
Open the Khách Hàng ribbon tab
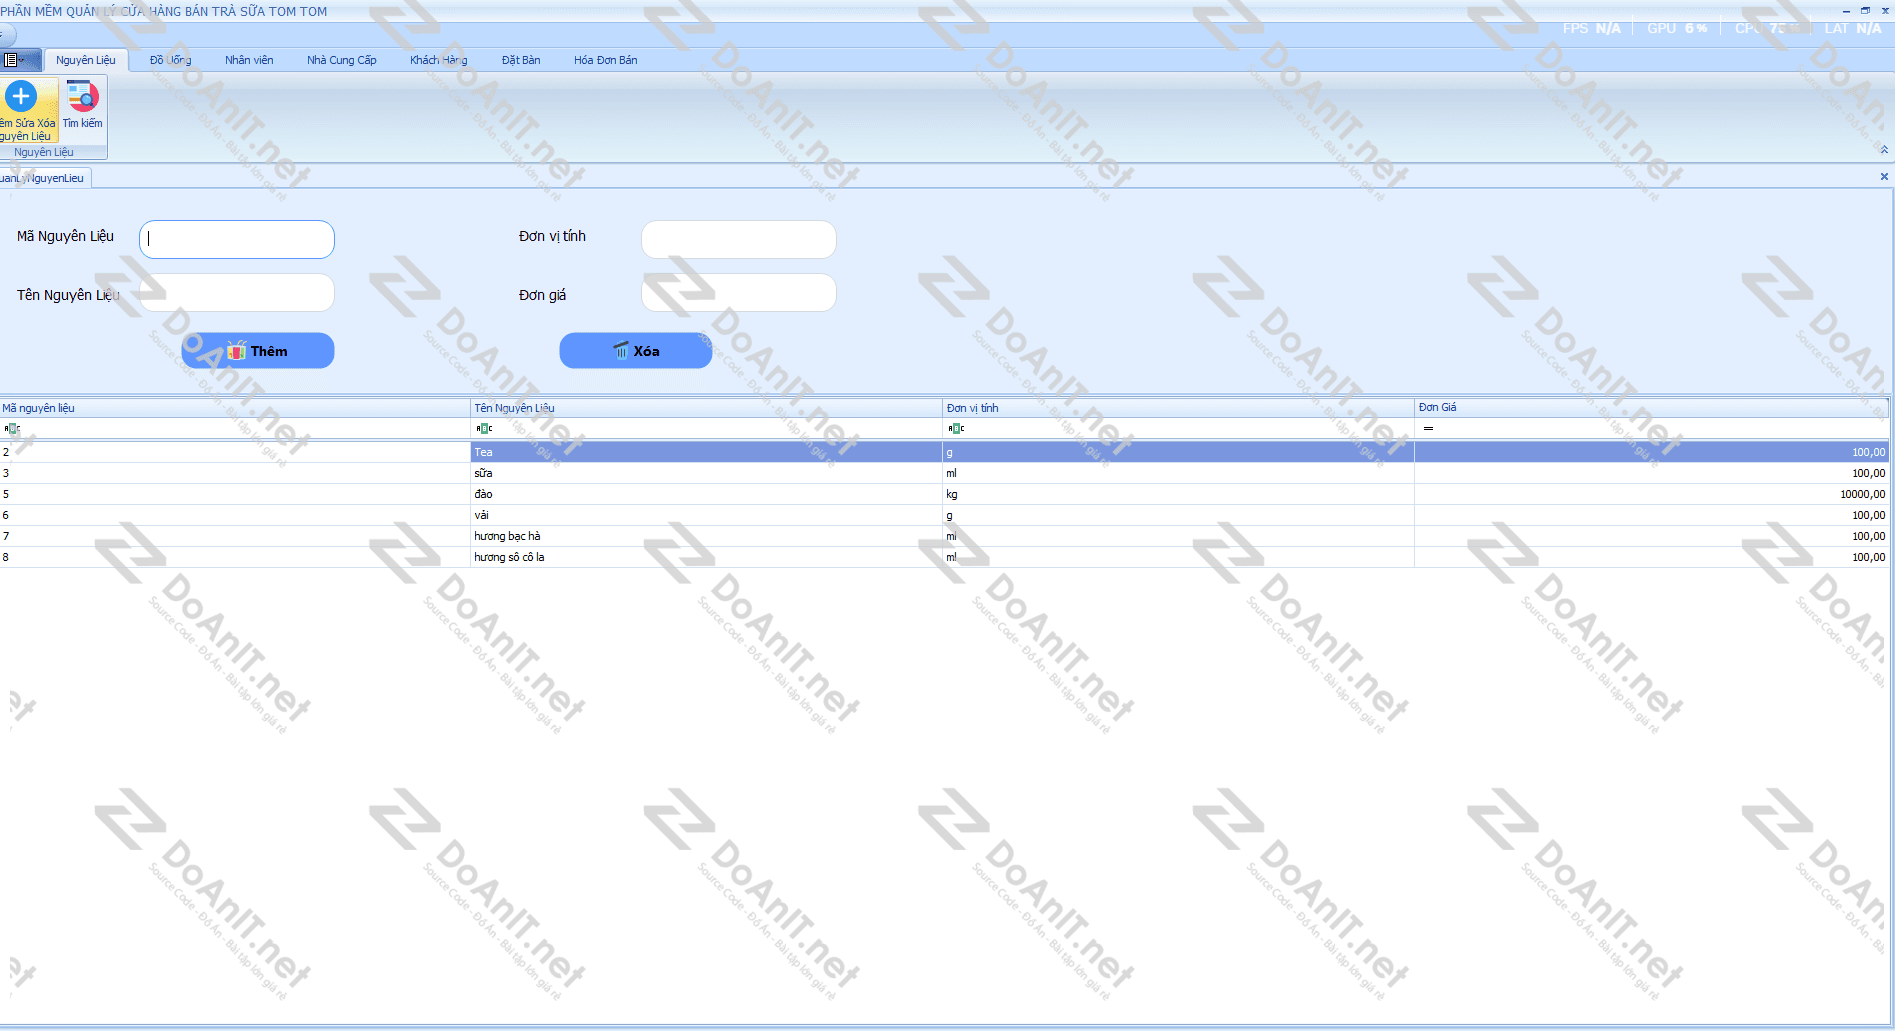[x=438, y=60]
